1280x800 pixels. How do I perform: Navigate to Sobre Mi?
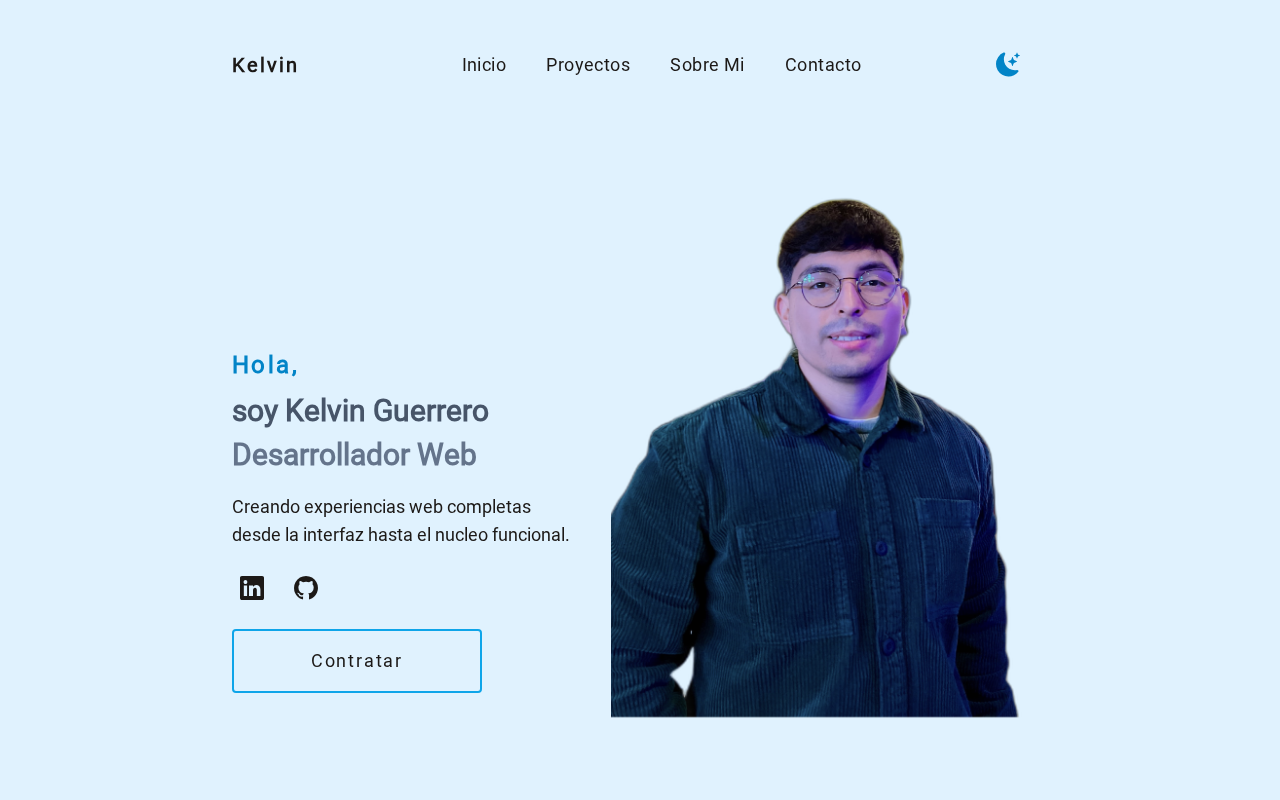[707, 65]
